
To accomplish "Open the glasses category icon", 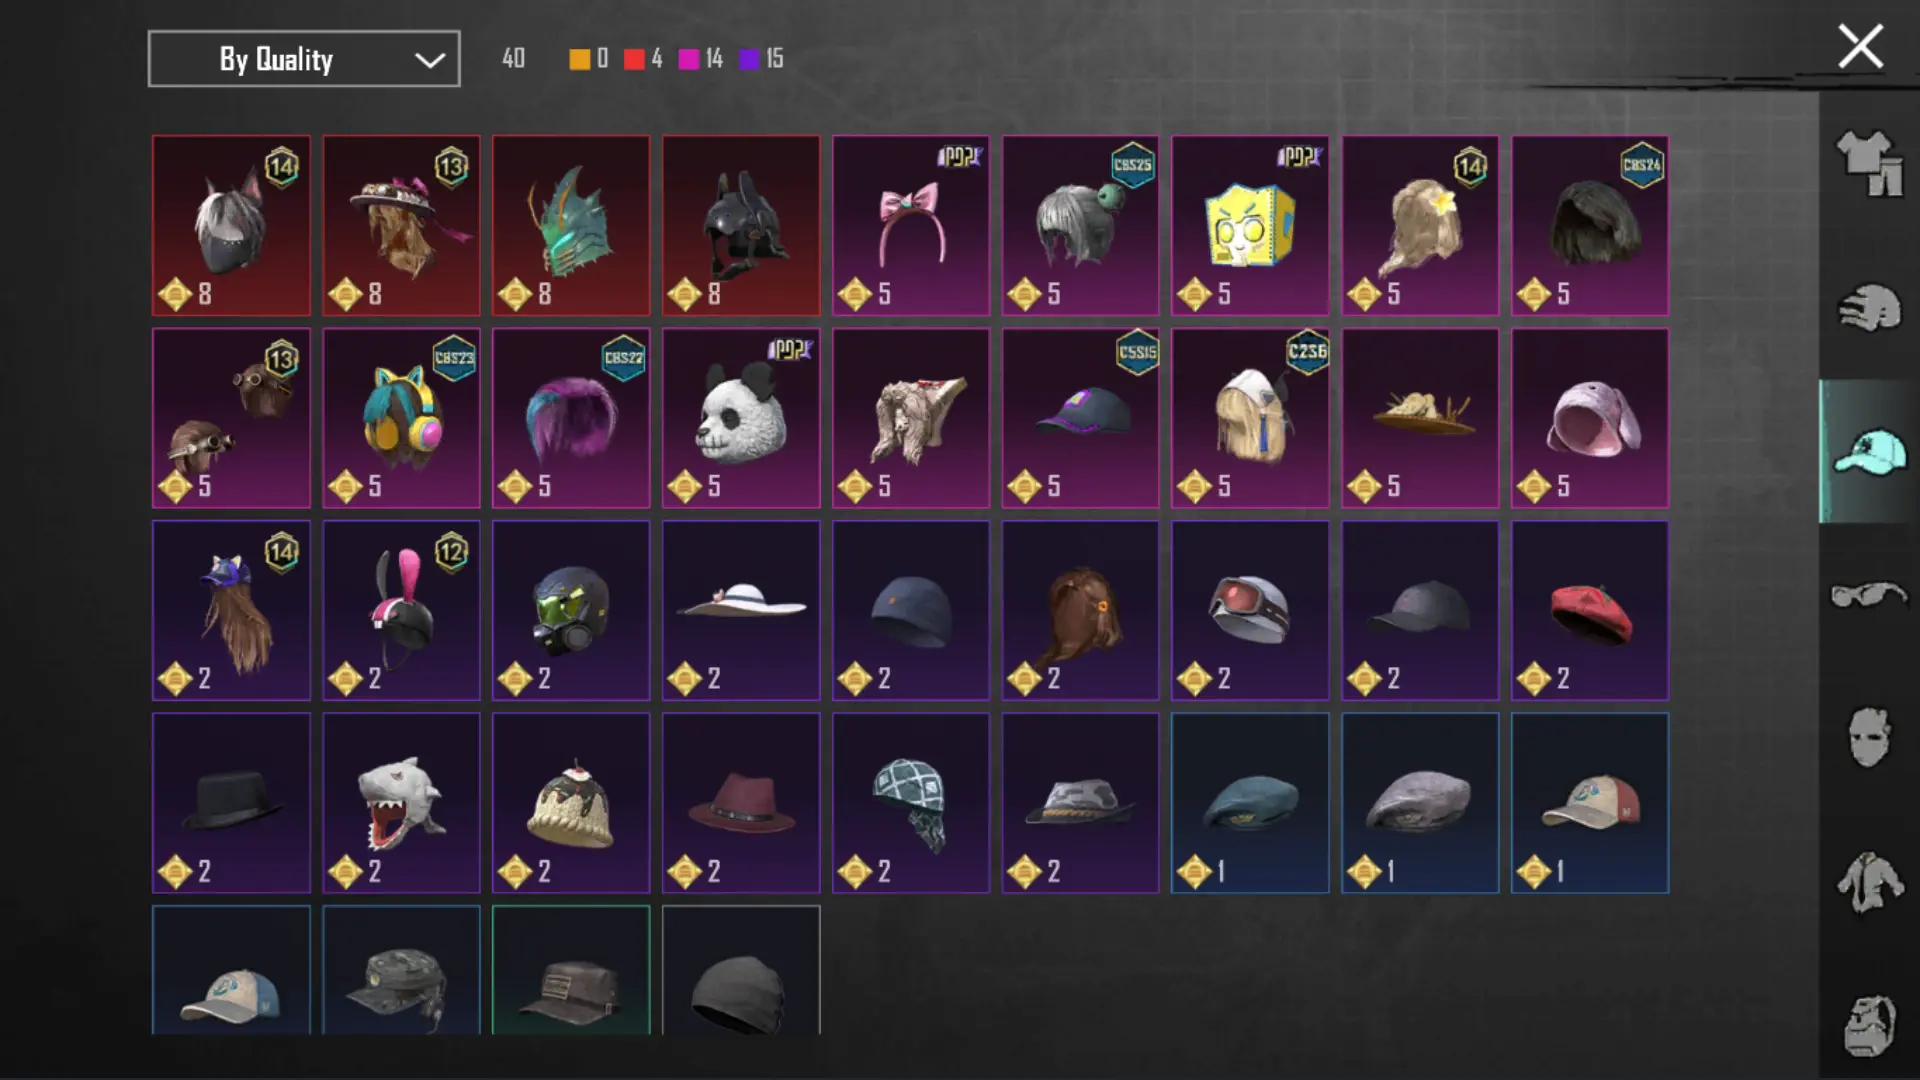I will tap(1869, 595).
